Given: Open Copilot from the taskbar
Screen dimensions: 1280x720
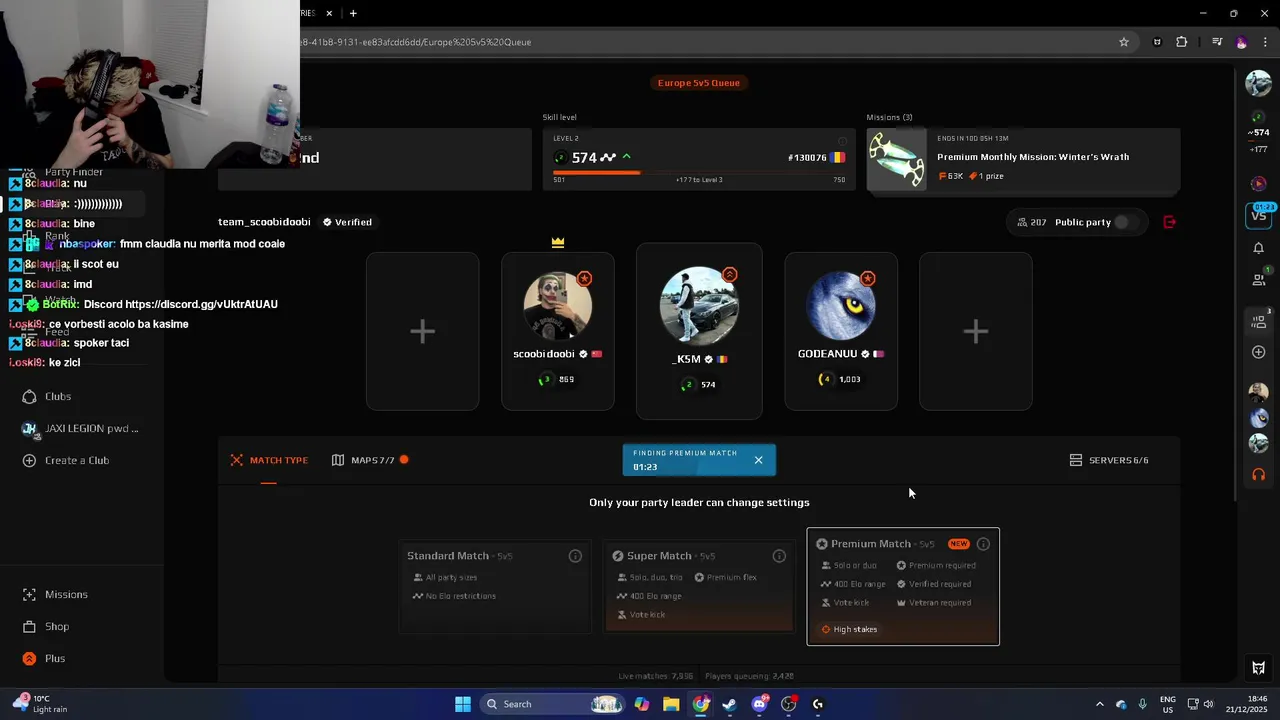Looking at the screenshot, I should (x=642, y=704).
